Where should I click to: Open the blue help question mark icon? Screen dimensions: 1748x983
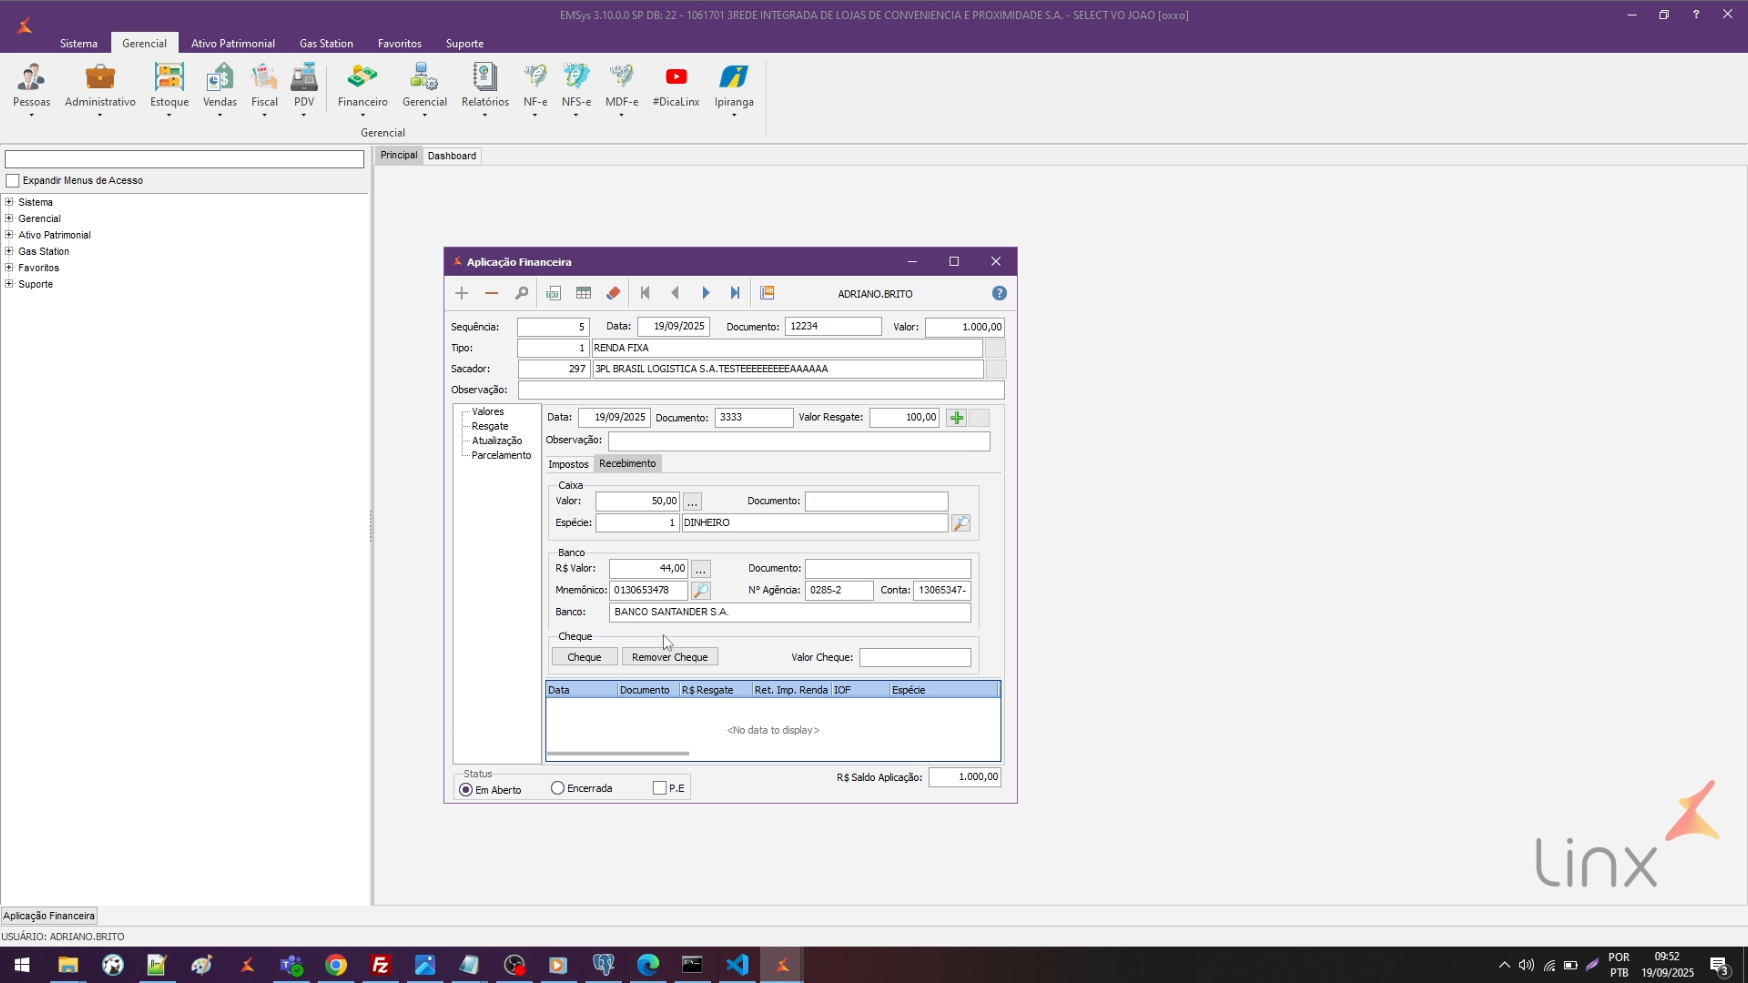tap(999, 293)
